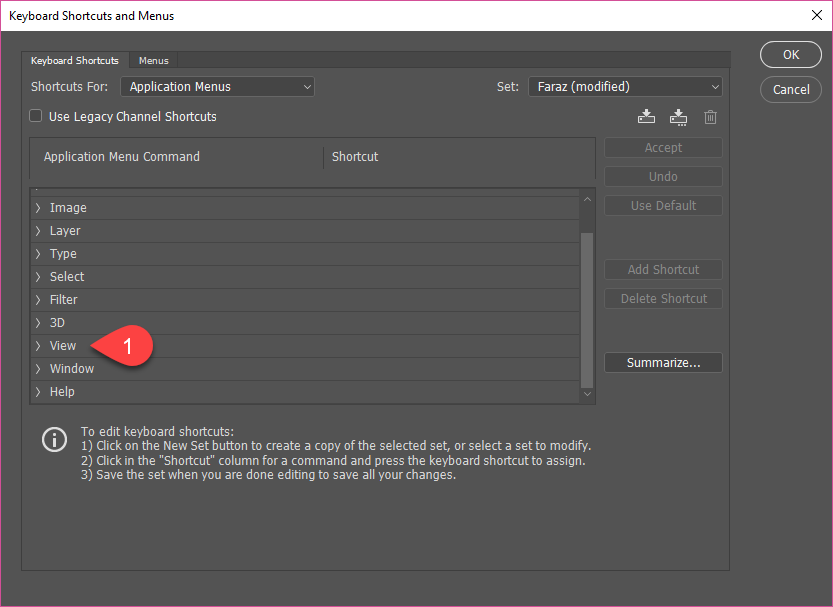Expand the Image menu chevron
This screenshot has width=833, height=607.
pos(38,208)
